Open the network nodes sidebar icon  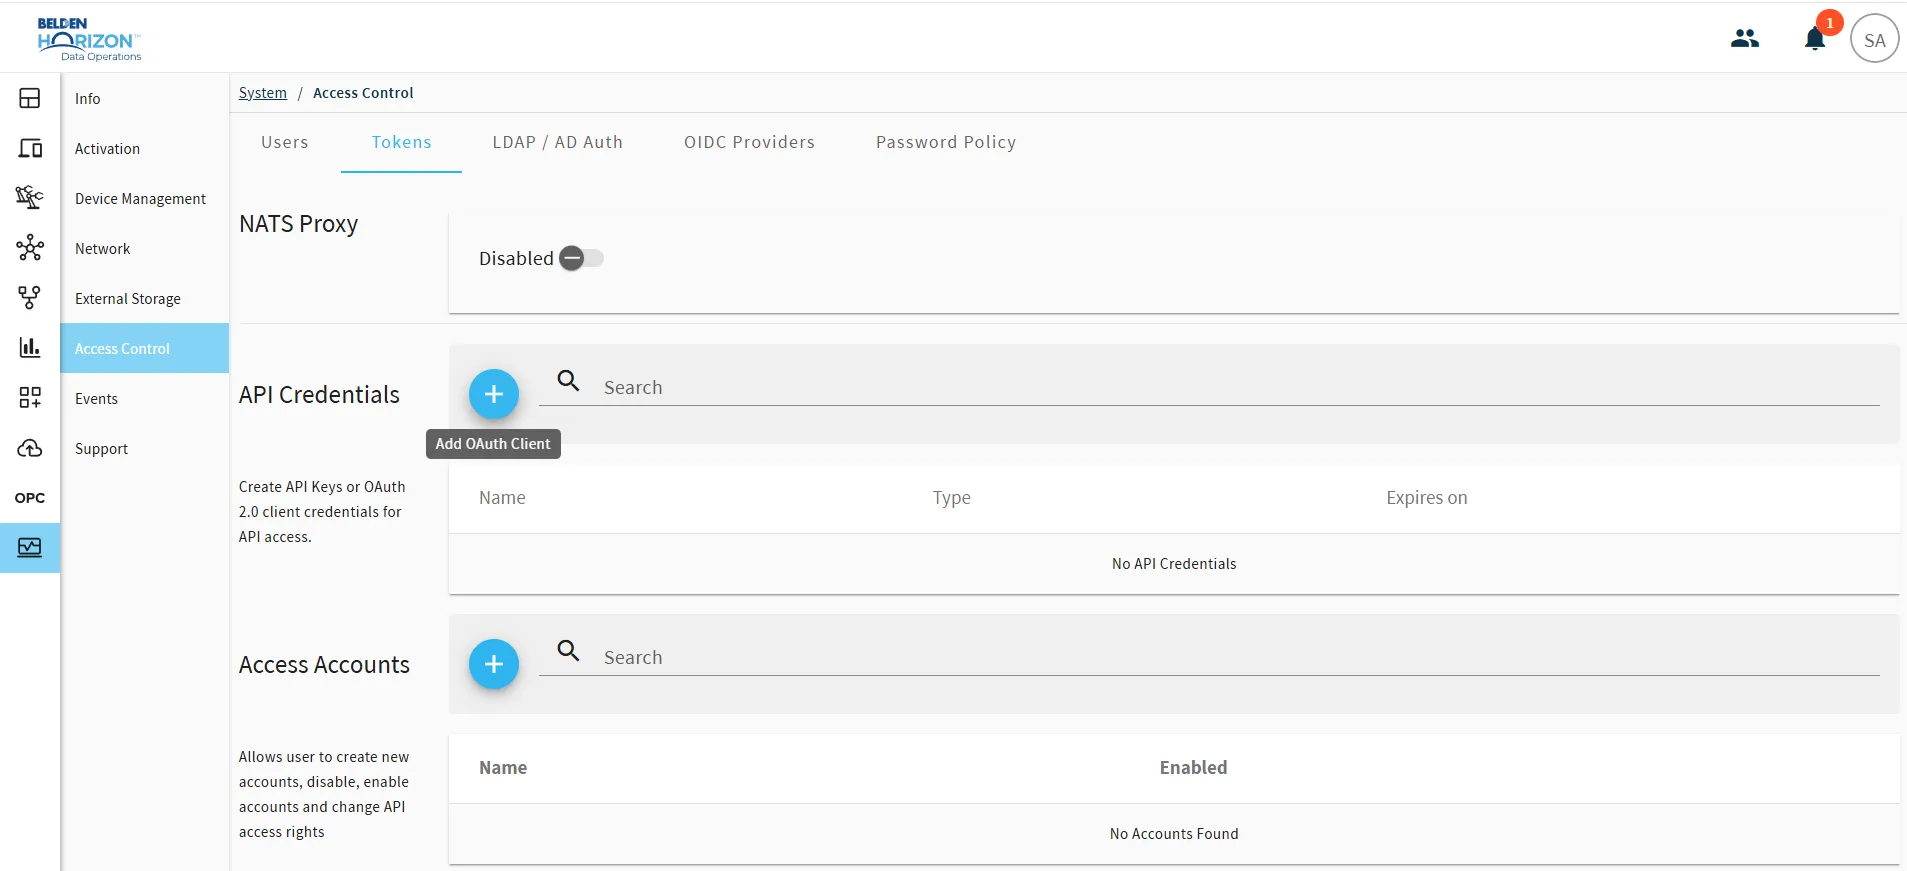[x=30, y=247]
